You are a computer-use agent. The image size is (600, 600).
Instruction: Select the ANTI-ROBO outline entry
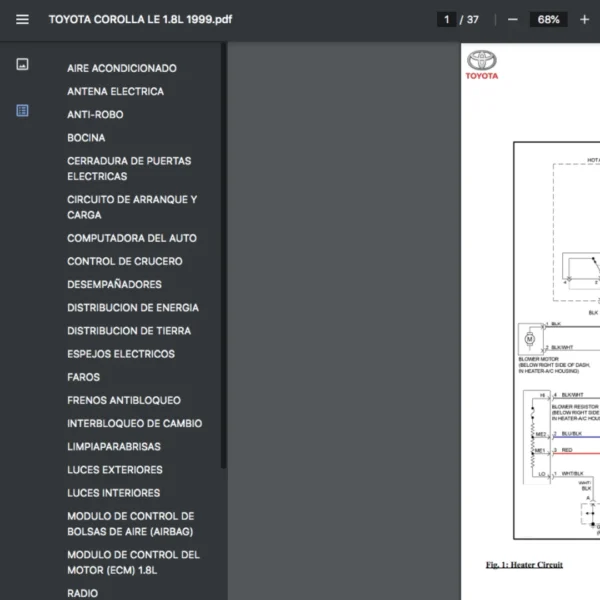click(x=95, y=114)
